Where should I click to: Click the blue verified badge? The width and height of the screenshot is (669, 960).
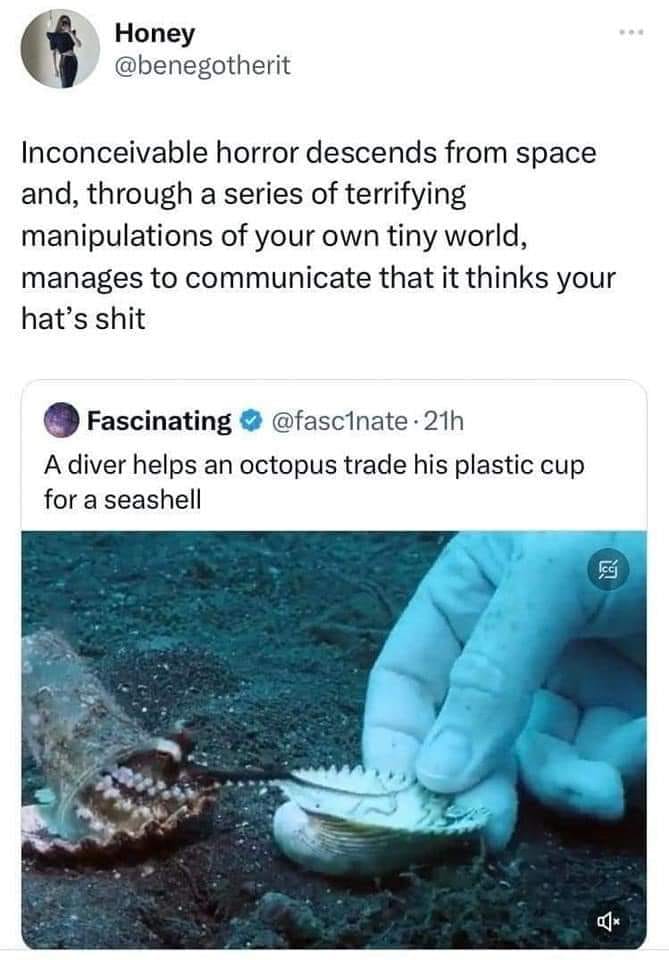[249, 421]
